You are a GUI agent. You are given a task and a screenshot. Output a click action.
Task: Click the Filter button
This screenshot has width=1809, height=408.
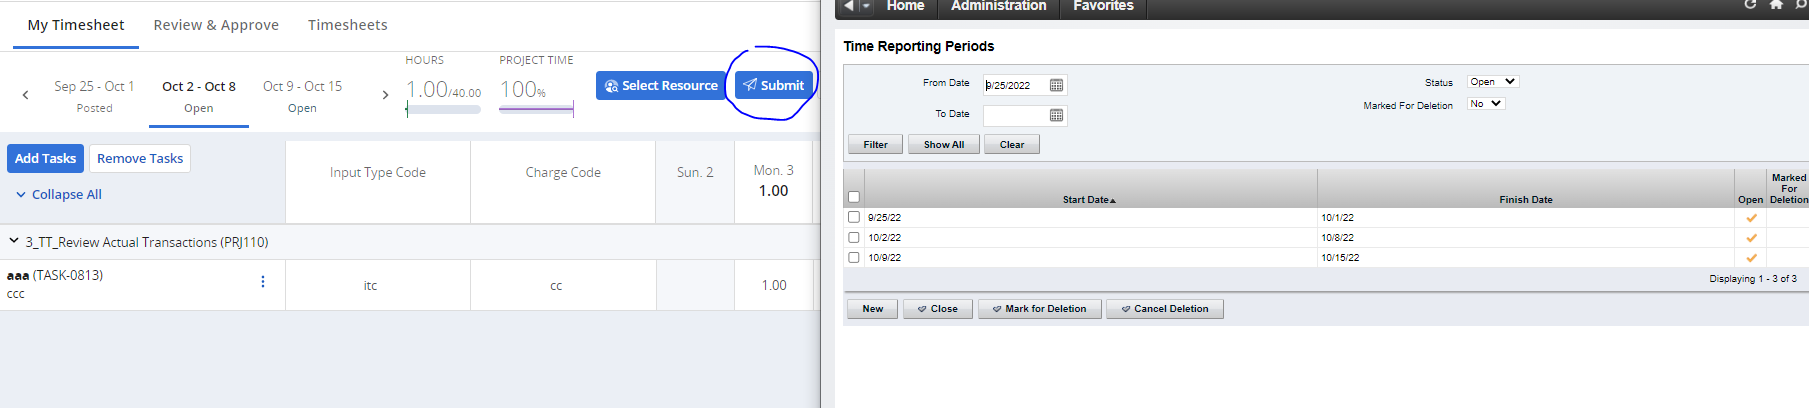coord(875,145)
